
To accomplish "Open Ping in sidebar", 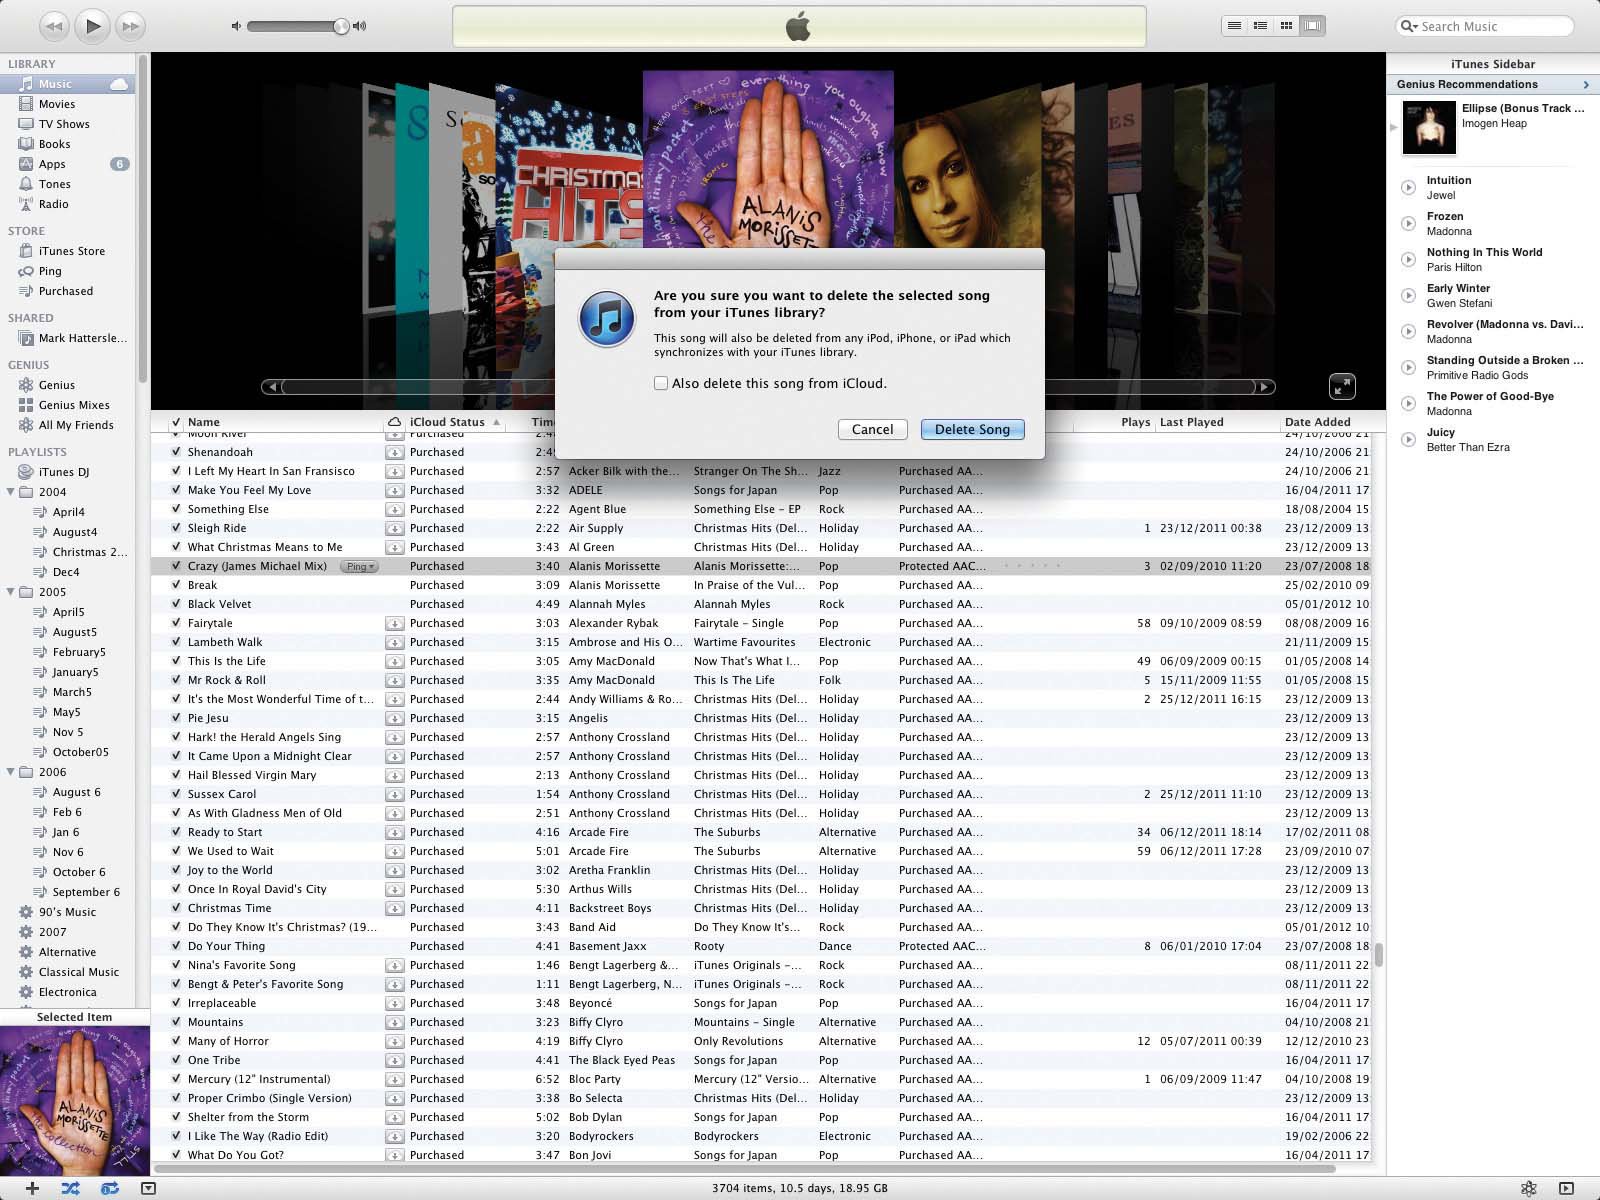I will (50, 271).
